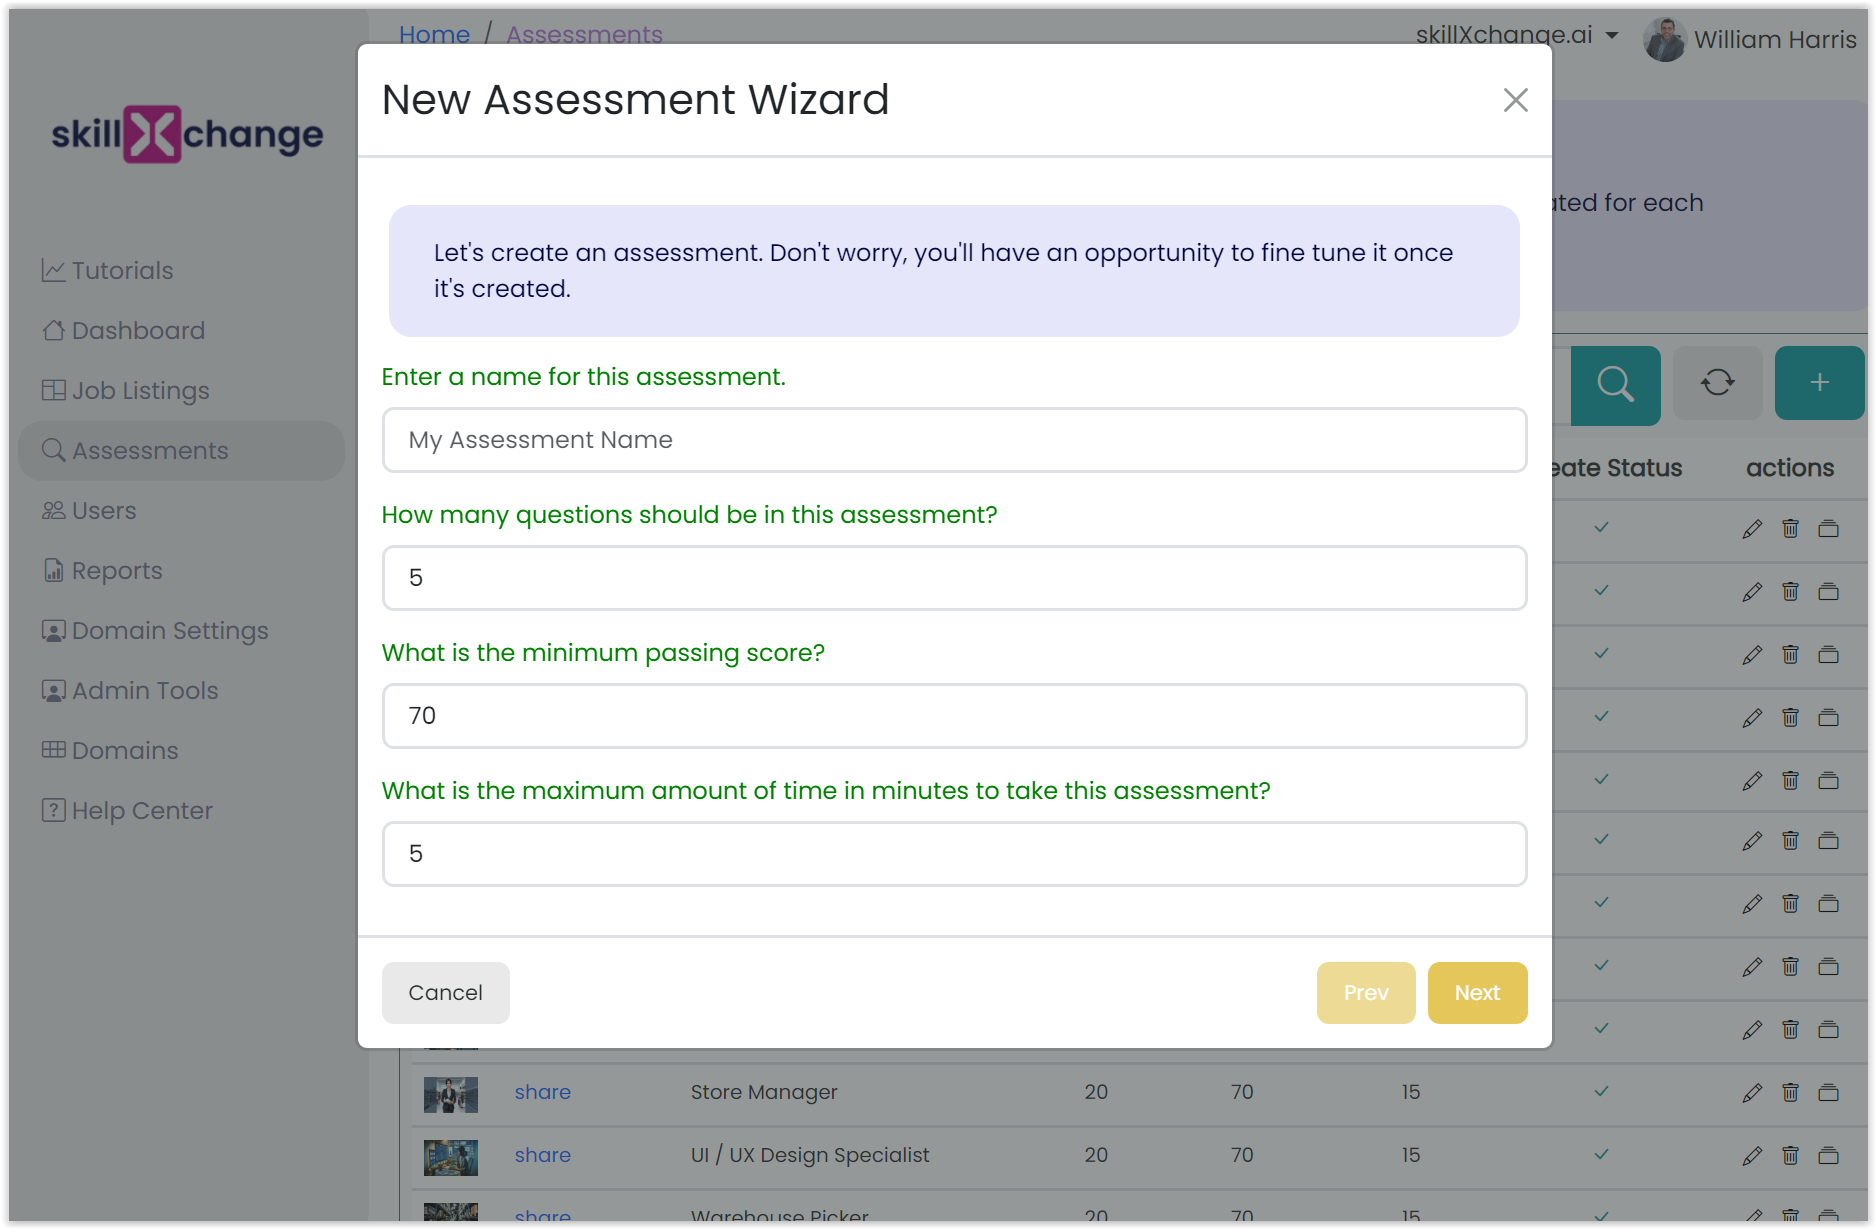Click the Next button in the wizard
The height and width of the screenshot is (1229, 1876).
(x=1477, y=992)
